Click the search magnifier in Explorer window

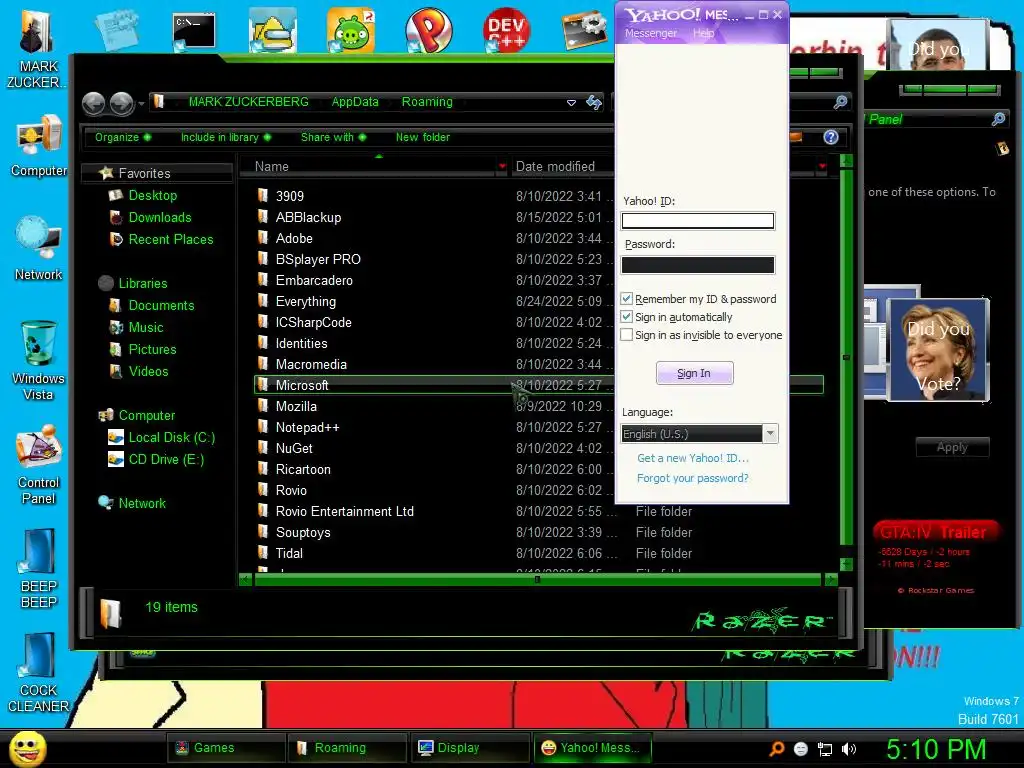pos(840,102)
